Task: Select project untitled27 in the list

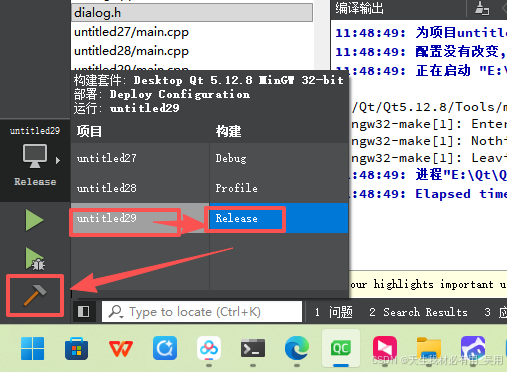Action: pyautogui.click(x=140, y=158)
